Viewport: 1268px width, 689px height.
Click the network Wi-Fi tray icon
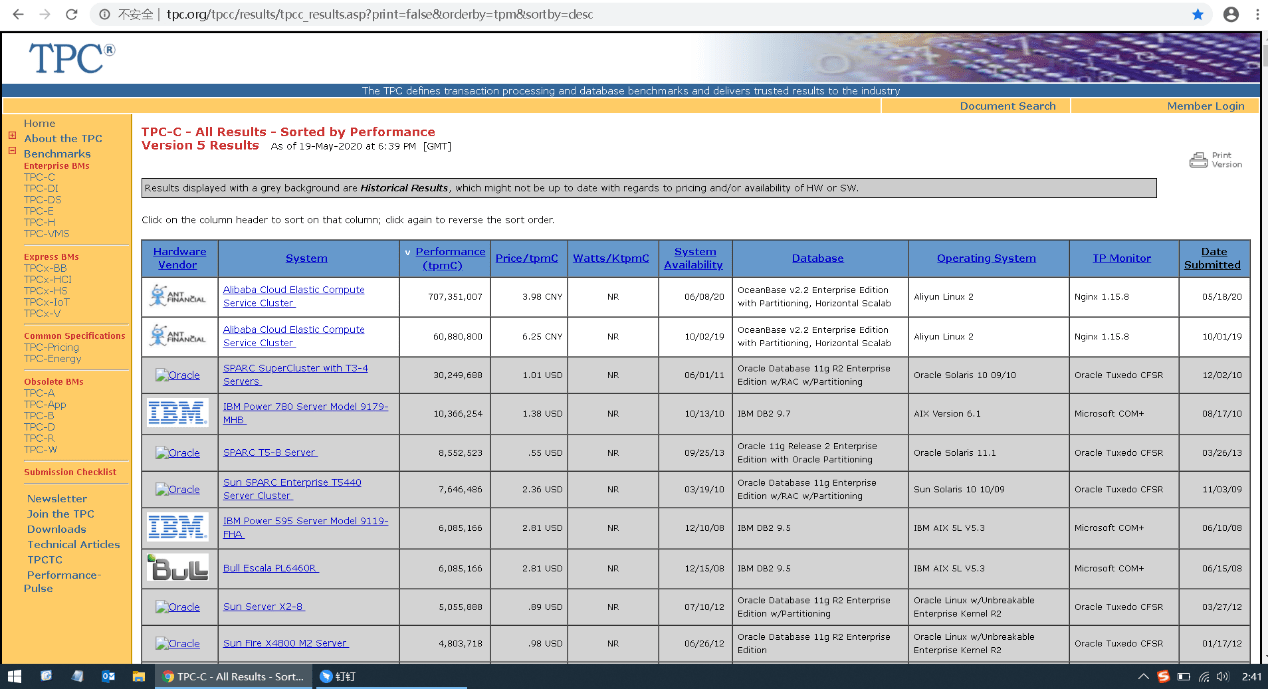coord(1205,677)
